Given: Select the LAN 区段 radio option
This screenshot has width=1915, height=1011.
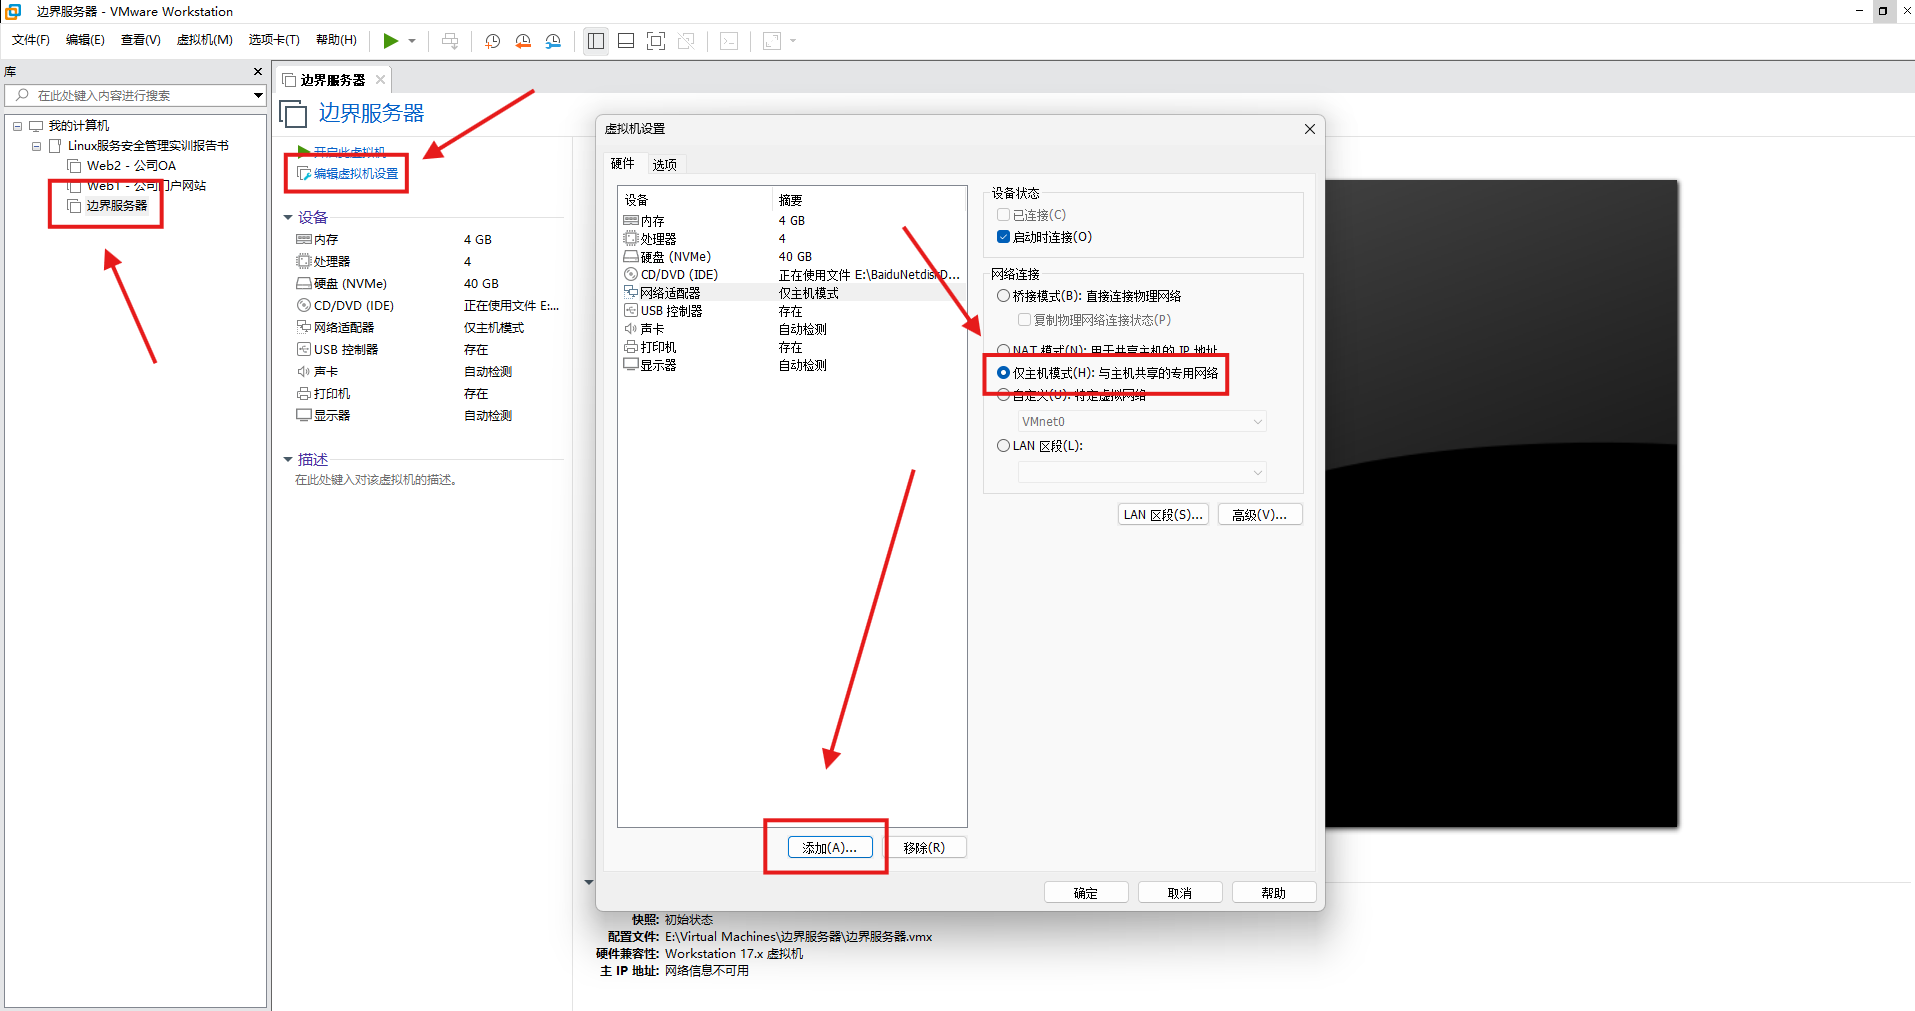Looking at the screenshot, I should coord(1003,446).
